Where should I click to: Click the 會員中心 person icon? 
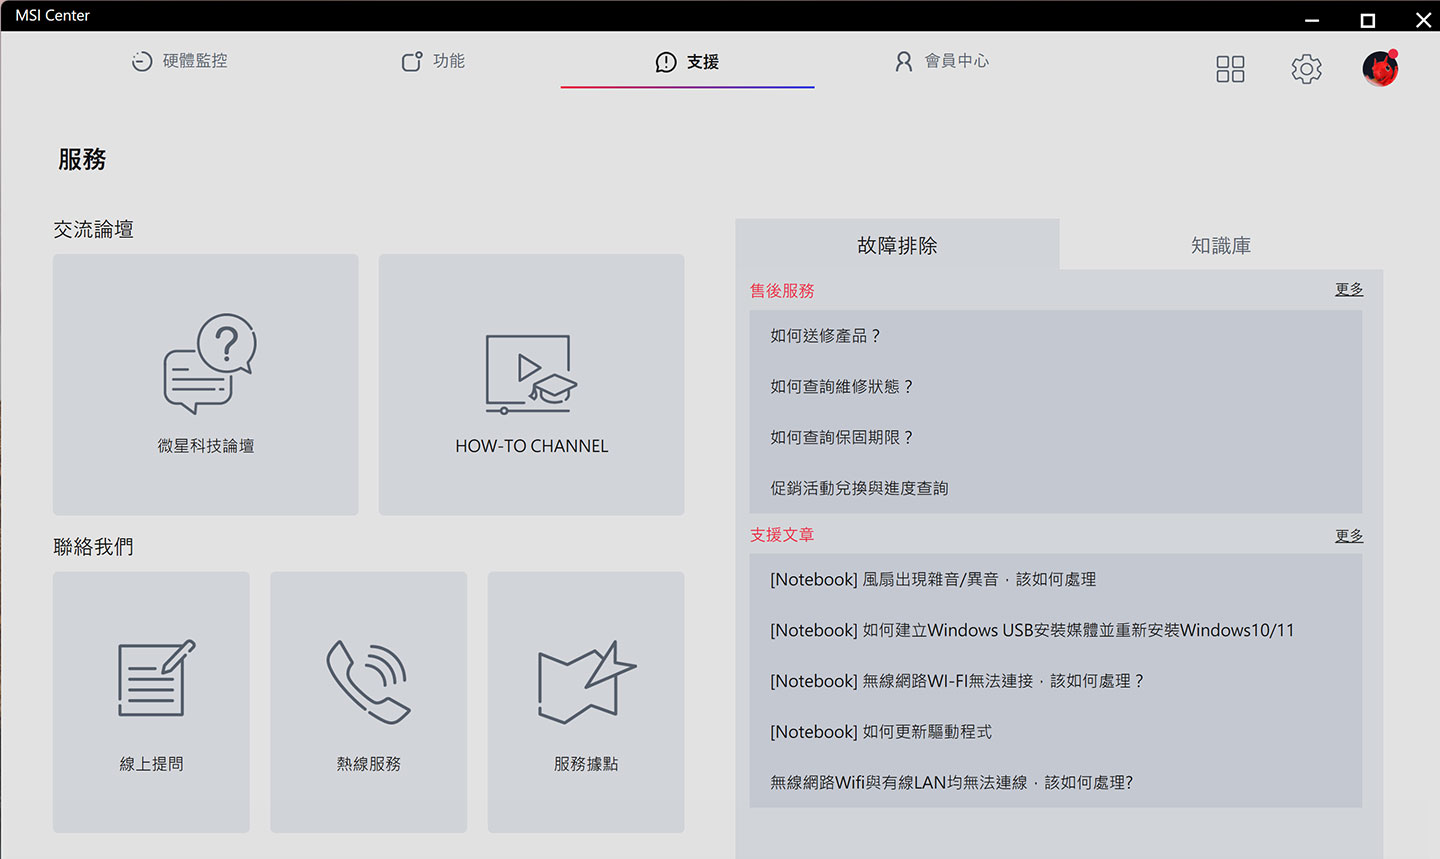(x=903, y=62)
